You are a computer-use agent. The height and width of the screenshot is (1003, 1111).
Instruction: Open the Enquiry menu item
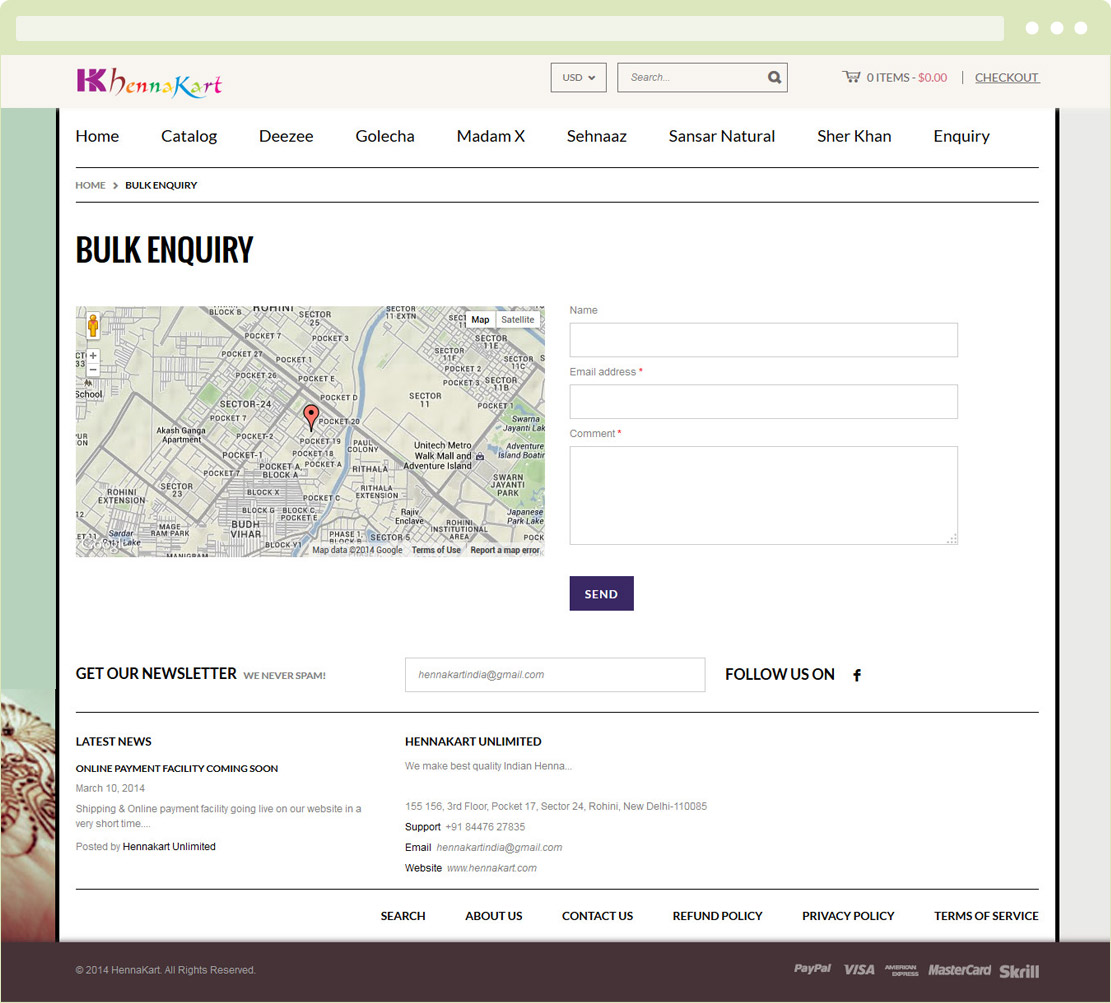(x=961, y=136)
